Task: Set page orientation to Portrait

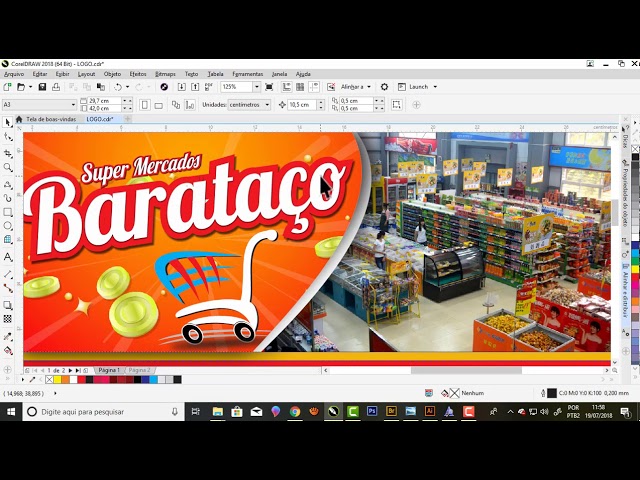Action: tap(144, 105)
